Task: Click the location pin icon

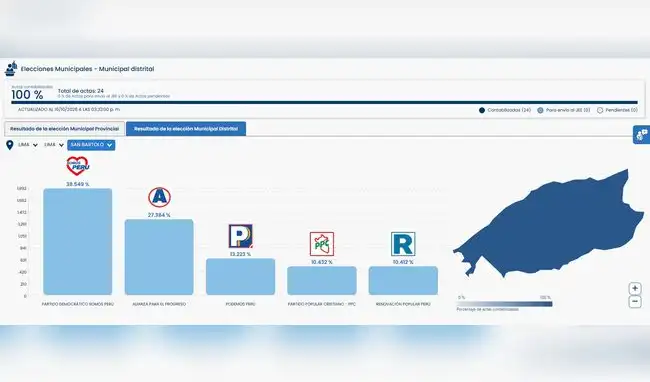Action: point(10,145)
